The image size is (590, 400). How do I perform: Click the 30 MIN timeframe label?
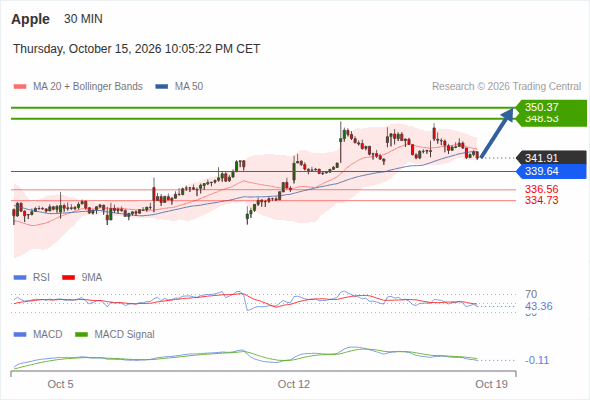click(x=83, y=19)
